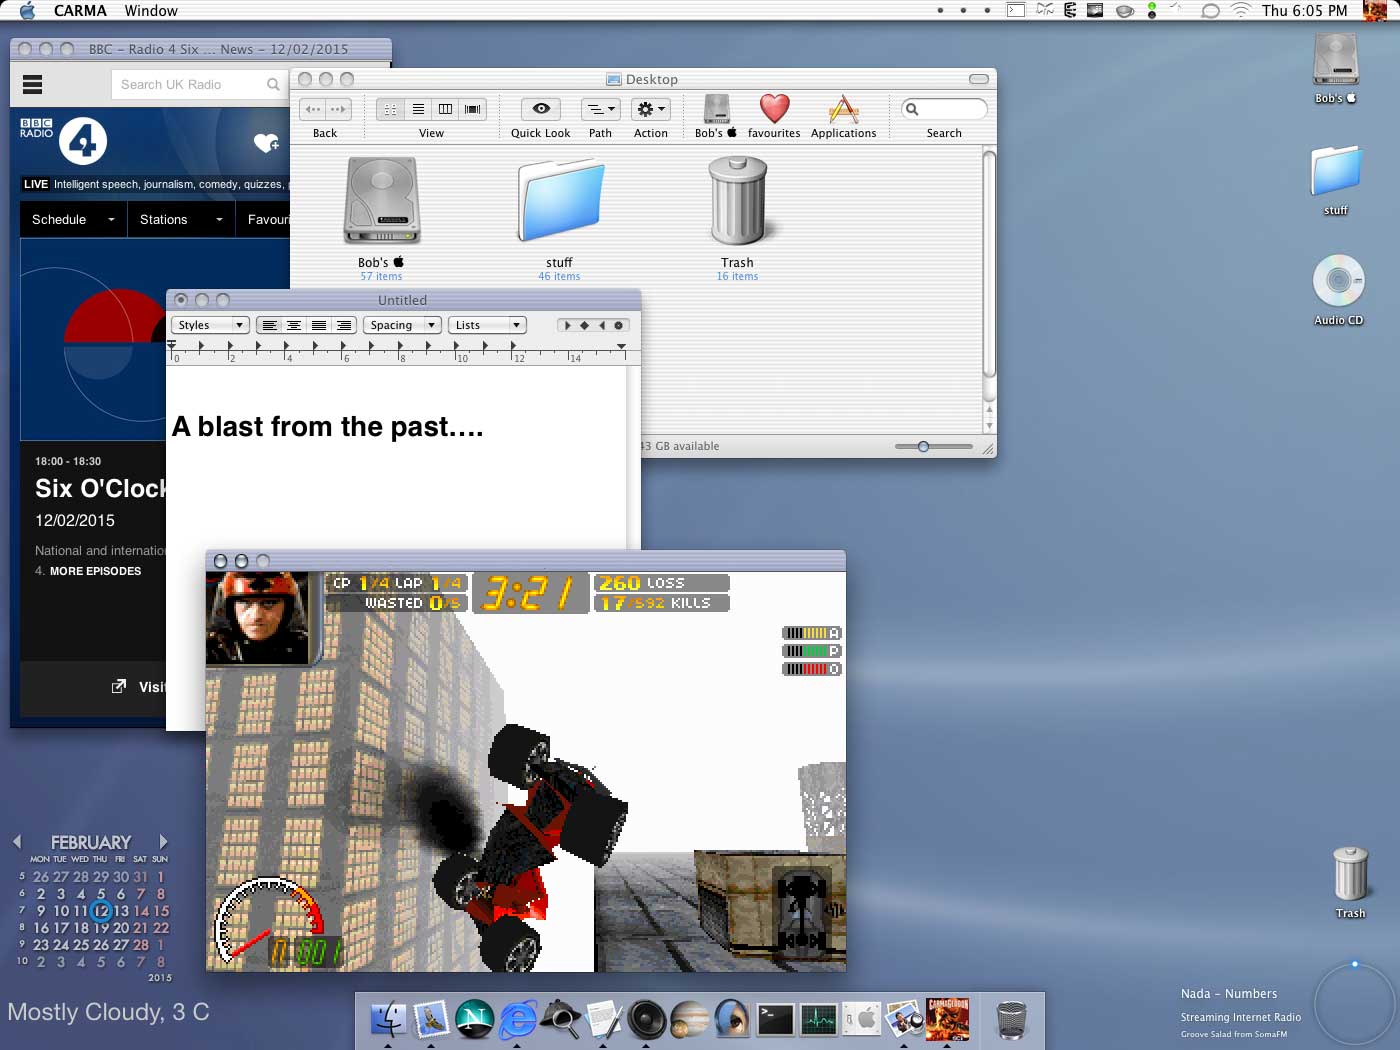This screenshot has height=1050, width=1400.
Task: Toggle Desktop window toolbar pill button
Action: (979, 79)
